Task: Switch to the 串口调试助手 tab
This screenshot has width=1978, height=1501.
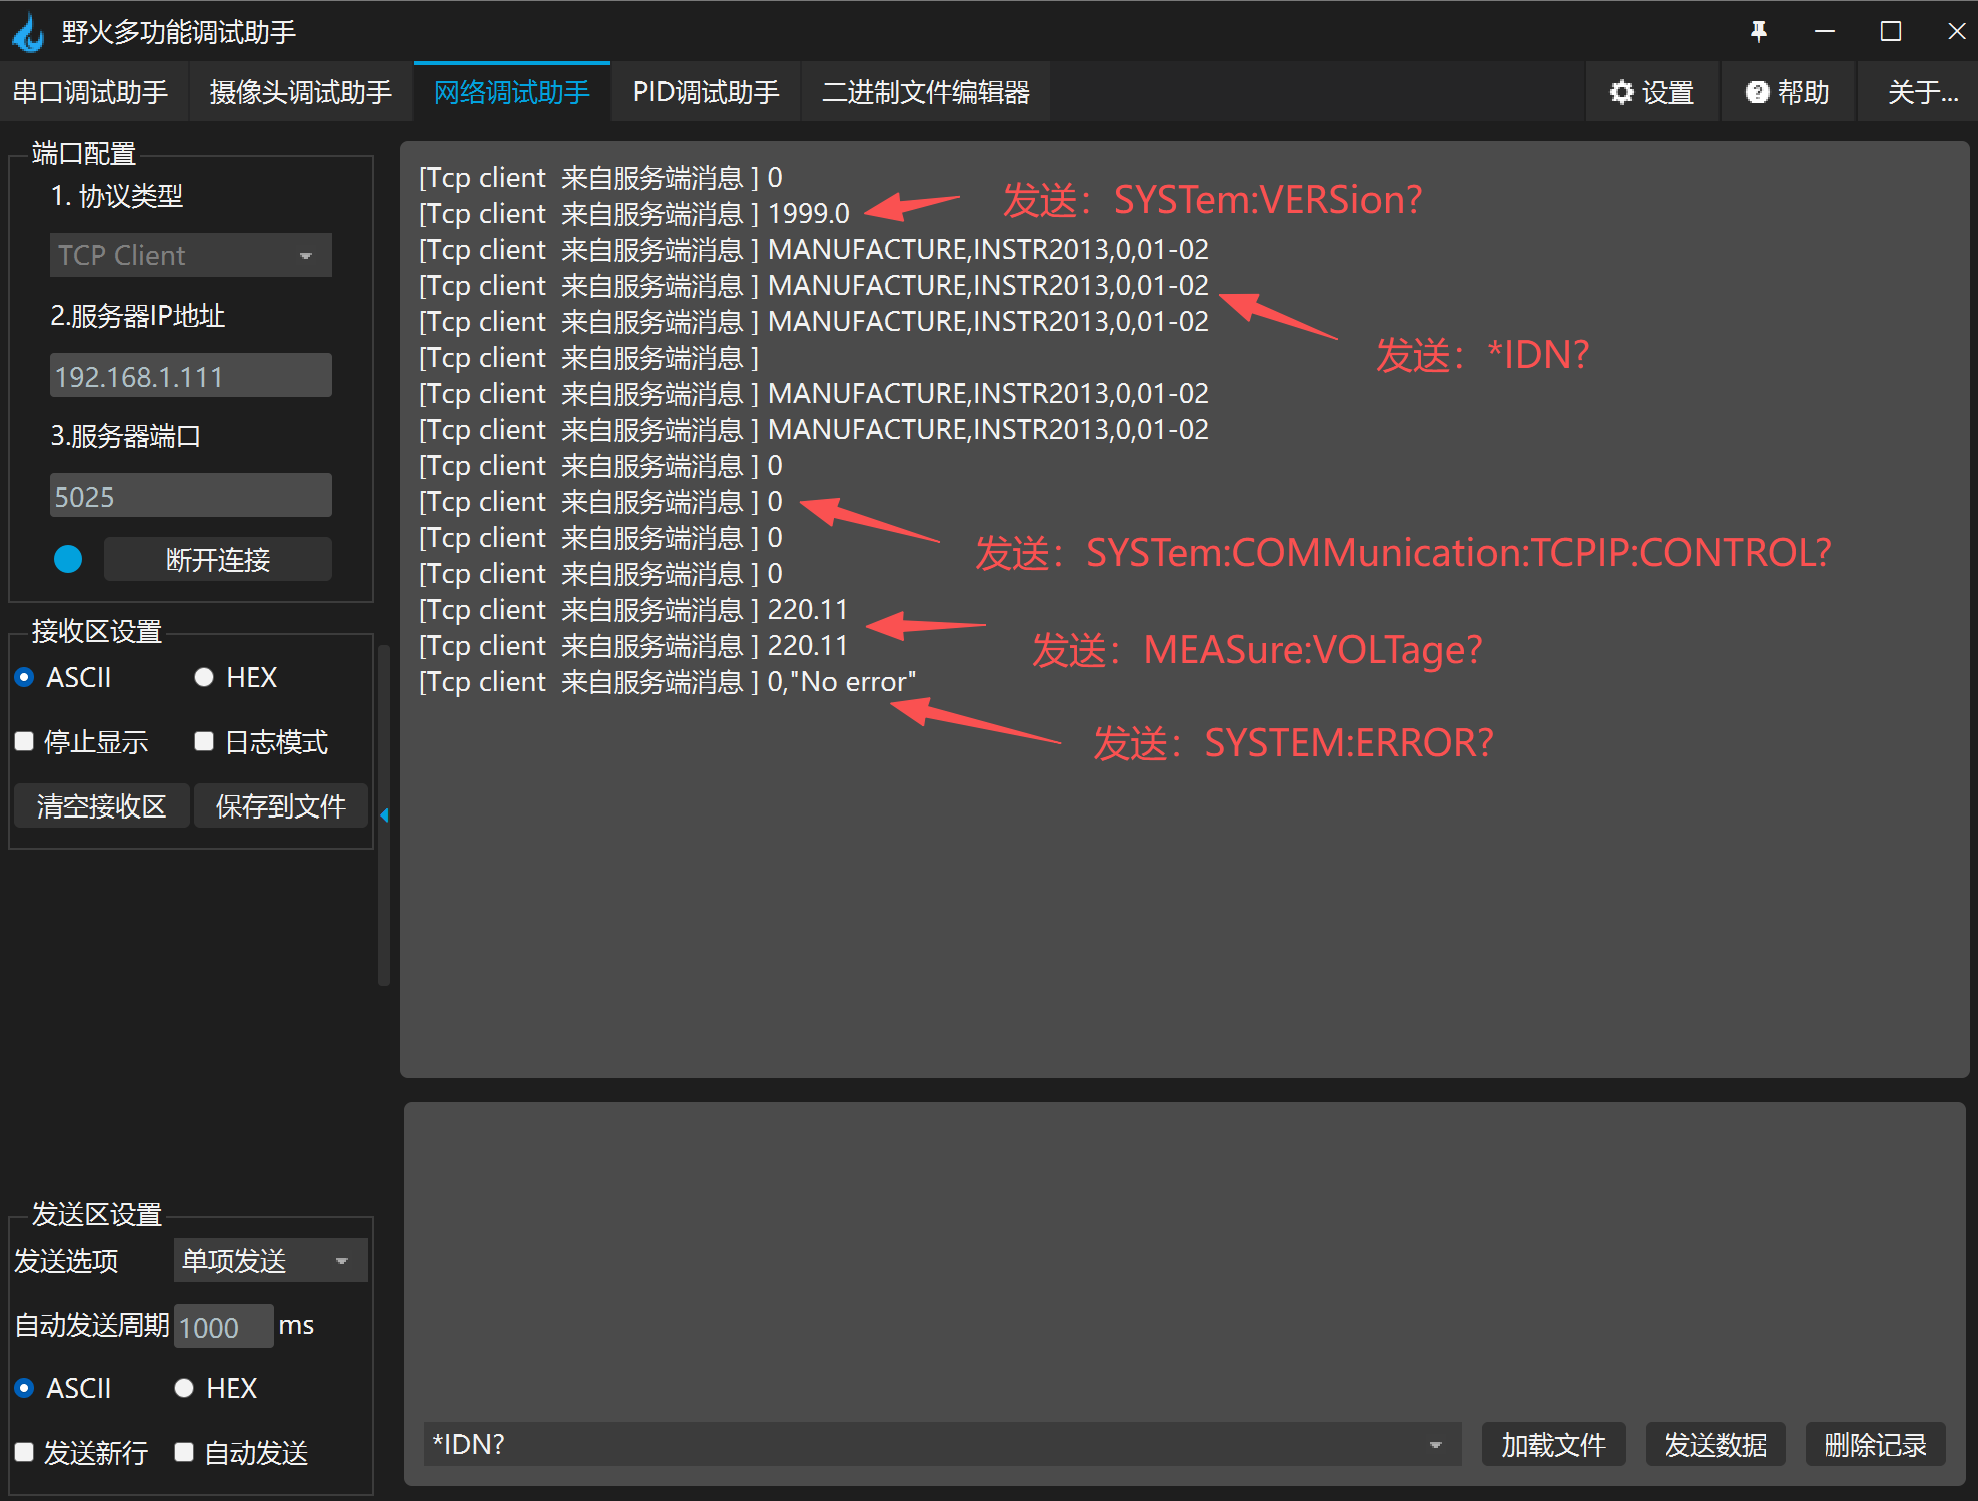Action: (x=90, y=92)
